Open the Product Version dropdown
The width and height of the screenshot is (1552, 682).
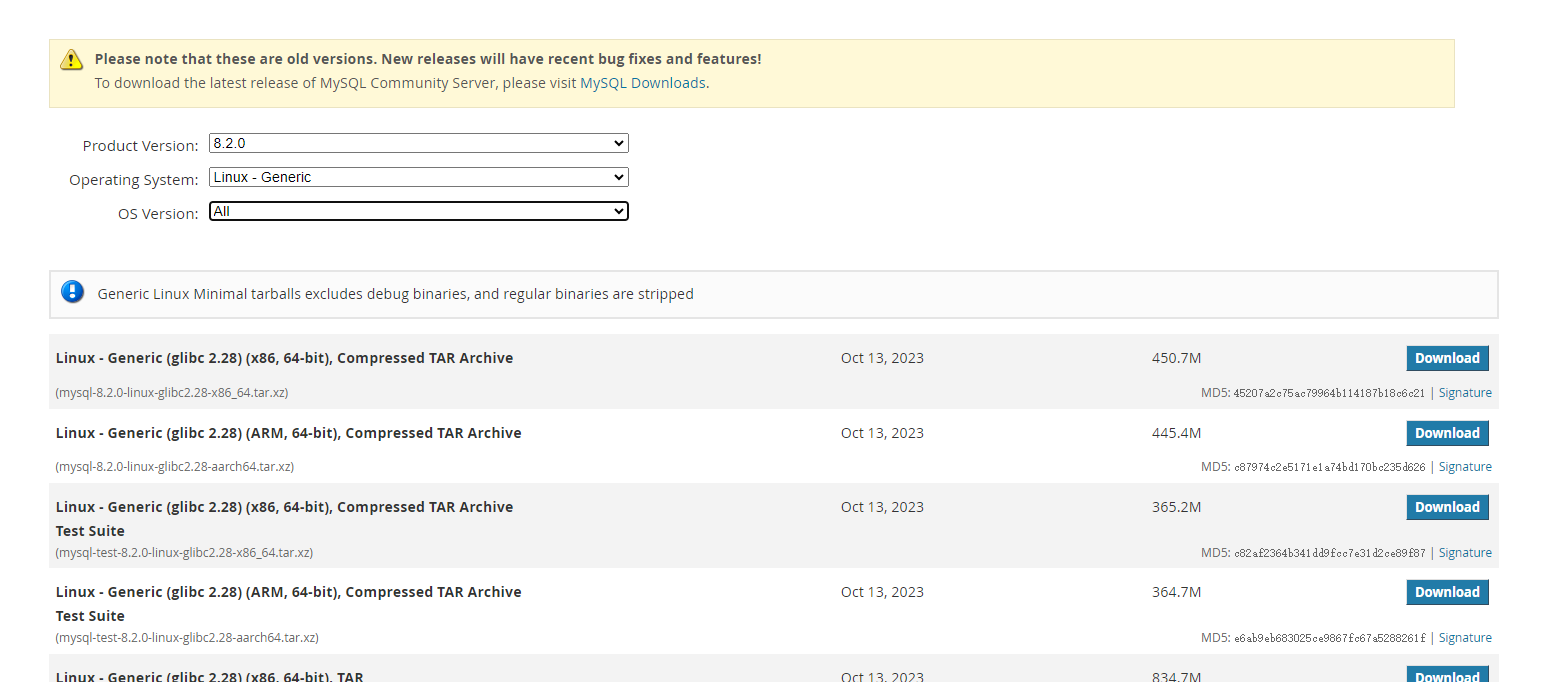[x=418, y=144]
